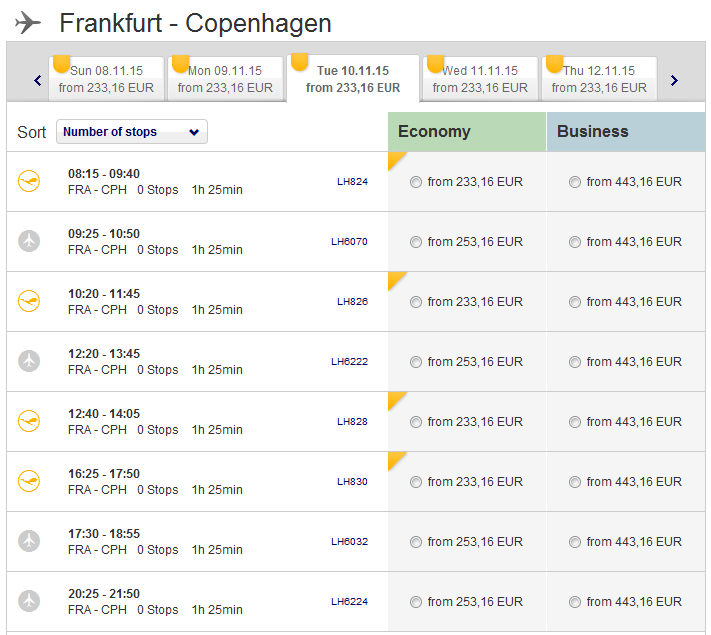Switch to the Sun 08.11.15 date tab
Viewport: 711px width, 635px height.
[x=106, y=79]
